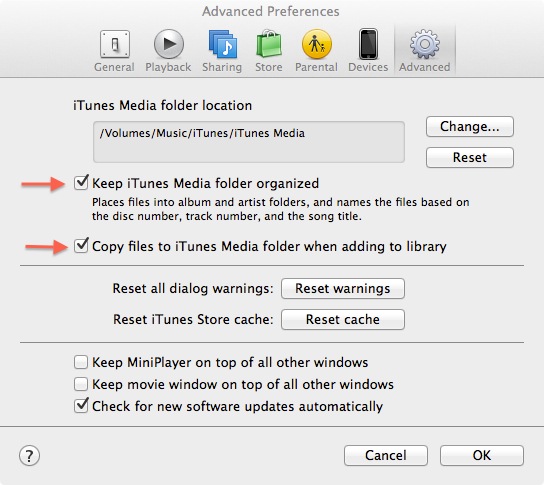Click the 'Reset iTunes Store cache:' label

pyautogui.click(x=193, y=319)
